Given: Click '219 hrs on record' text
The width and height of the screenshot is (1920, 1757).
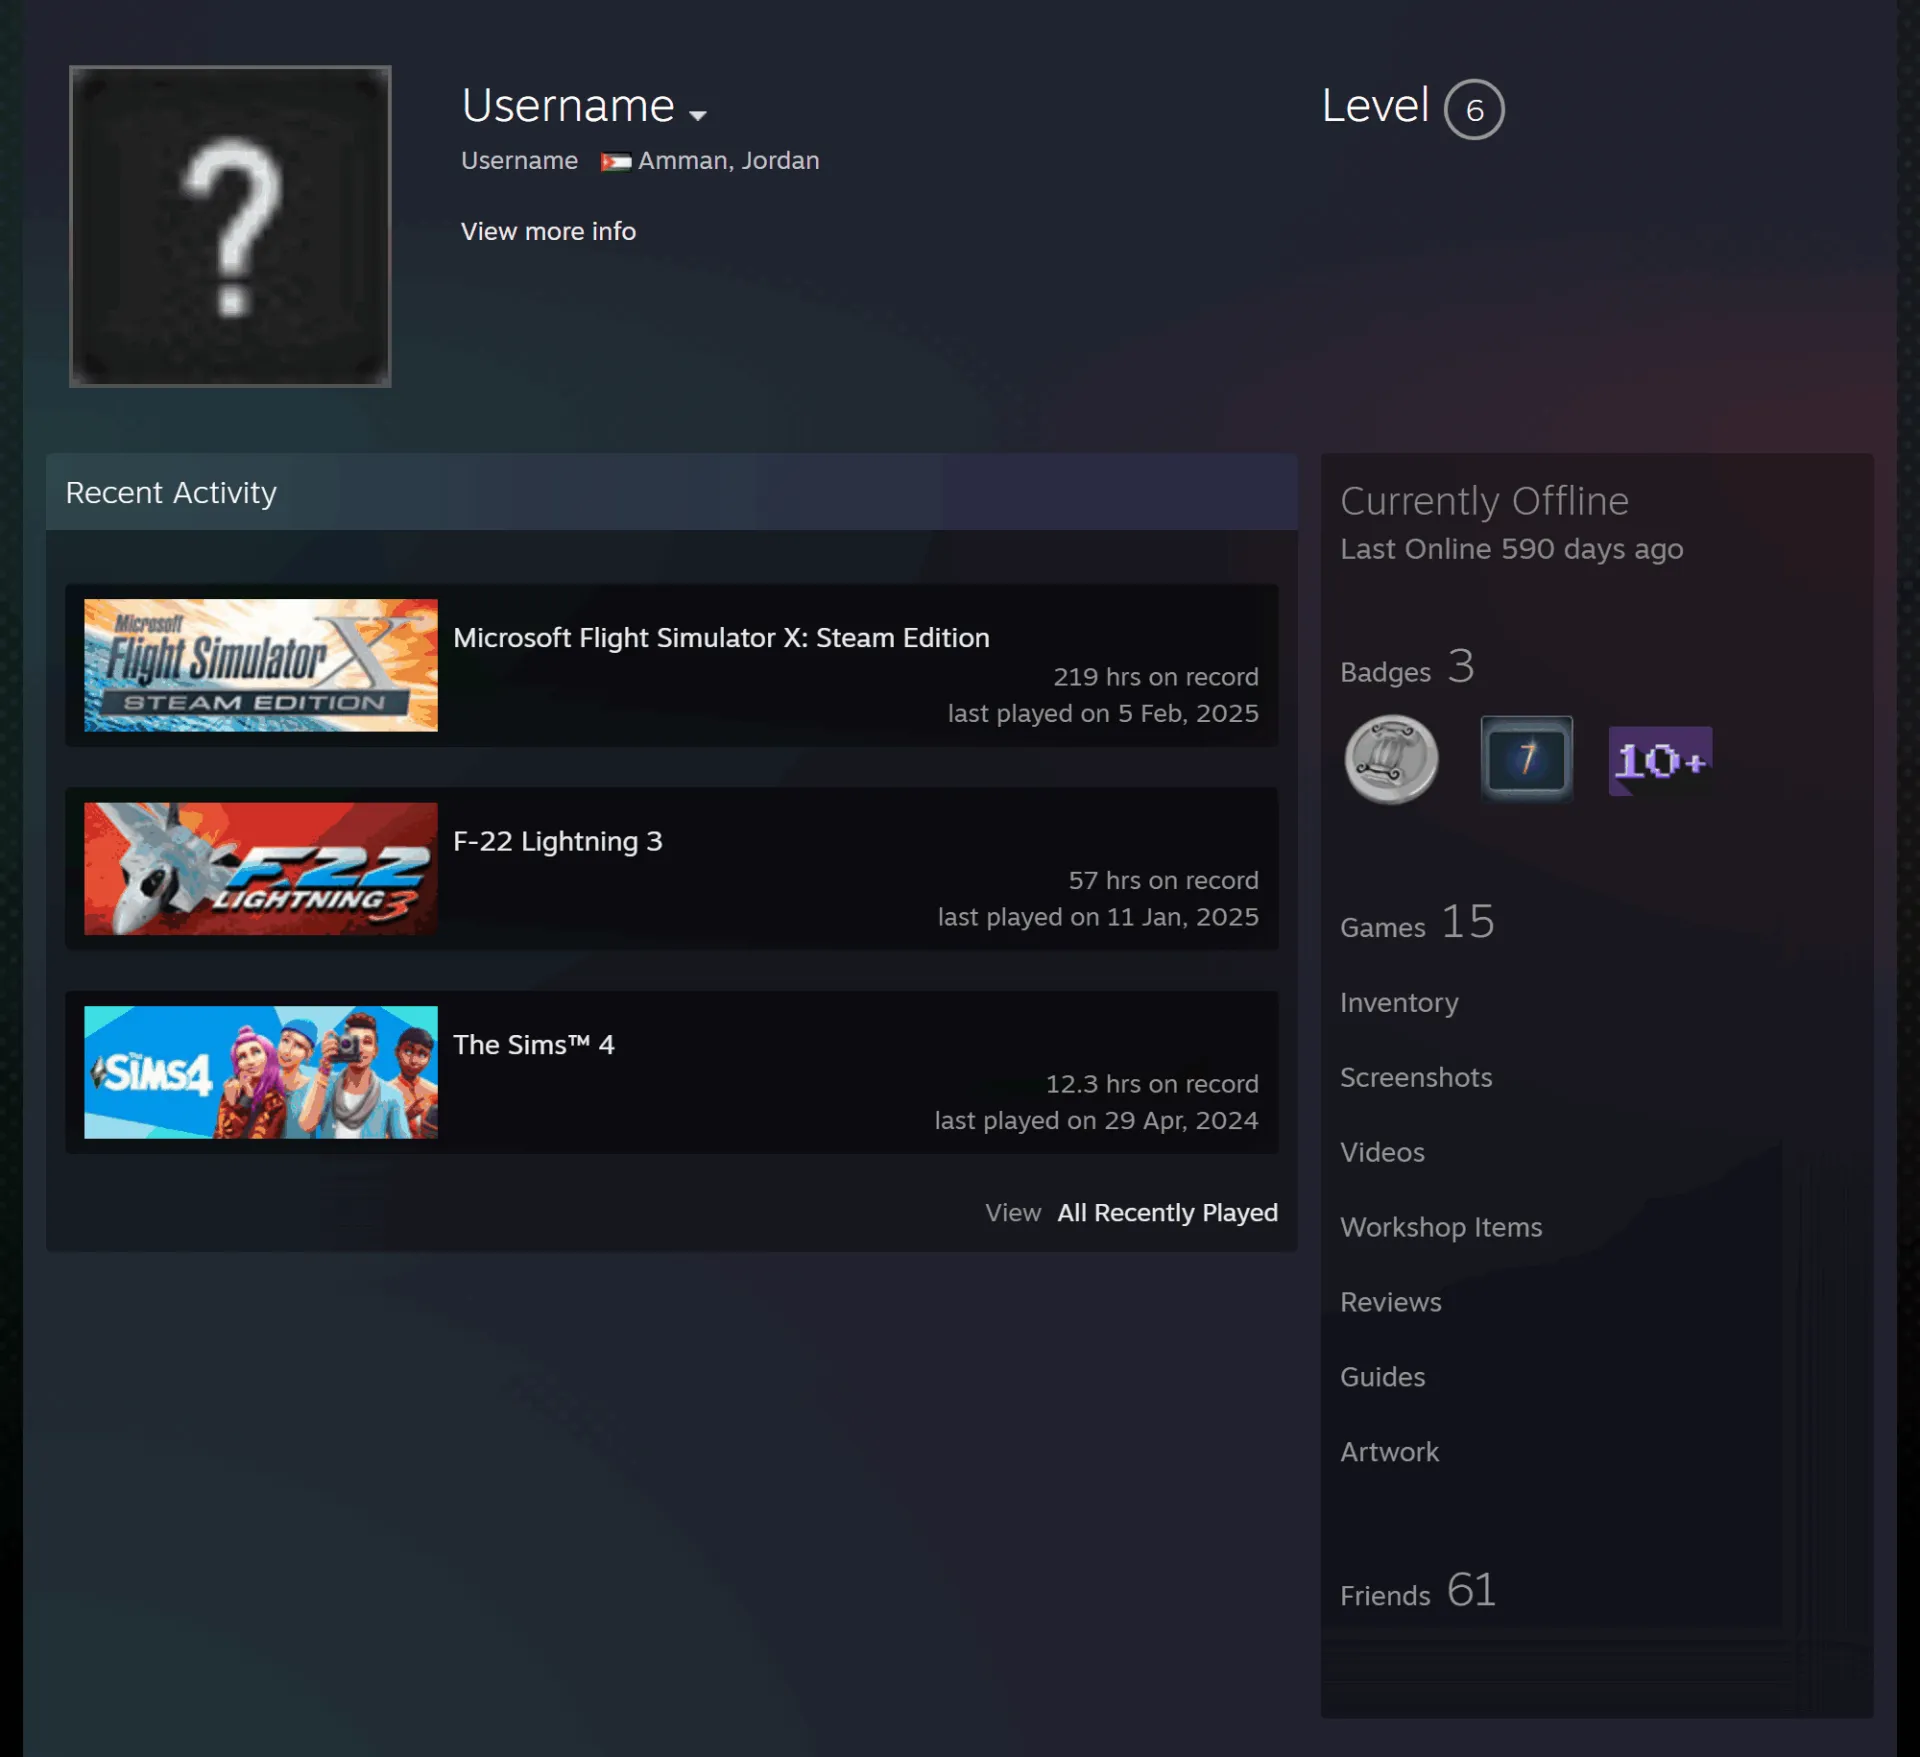Looking at the screenshot, I should [x=1155, y=677].
